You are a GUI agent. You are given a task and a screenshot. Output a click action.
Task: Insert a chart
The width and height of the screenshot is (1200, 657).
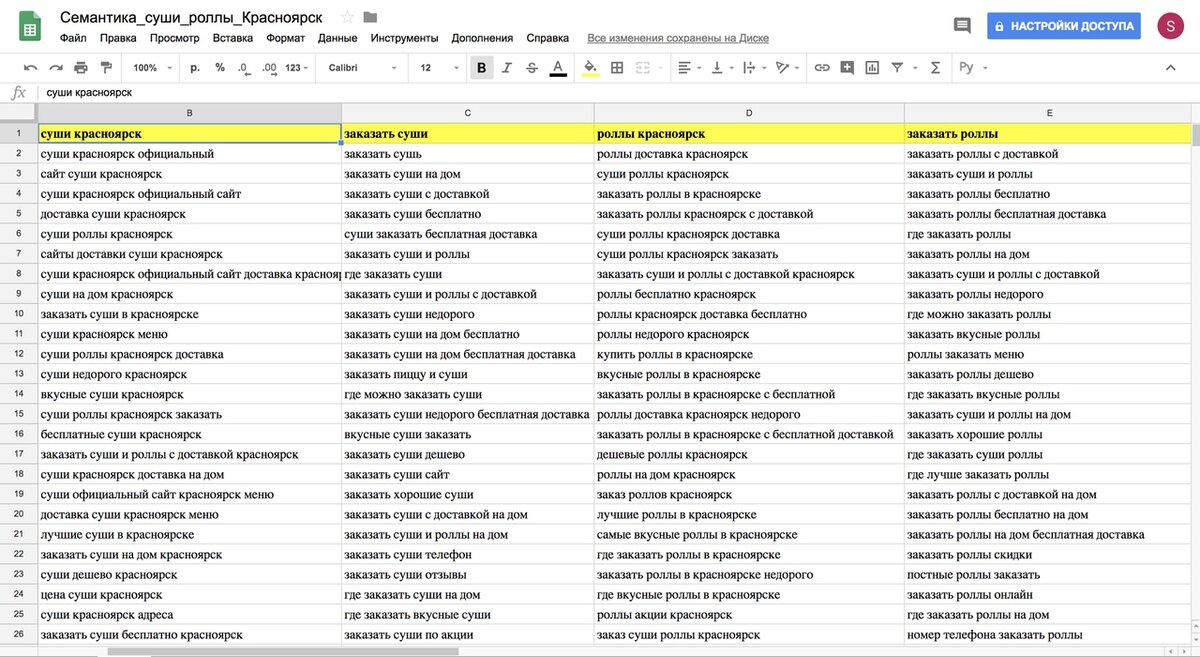872,68
